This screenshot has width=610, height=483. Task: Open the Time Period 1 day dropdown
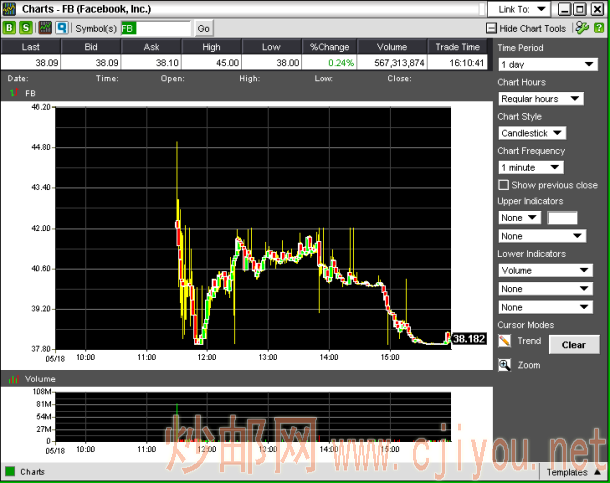pos(548,64)
